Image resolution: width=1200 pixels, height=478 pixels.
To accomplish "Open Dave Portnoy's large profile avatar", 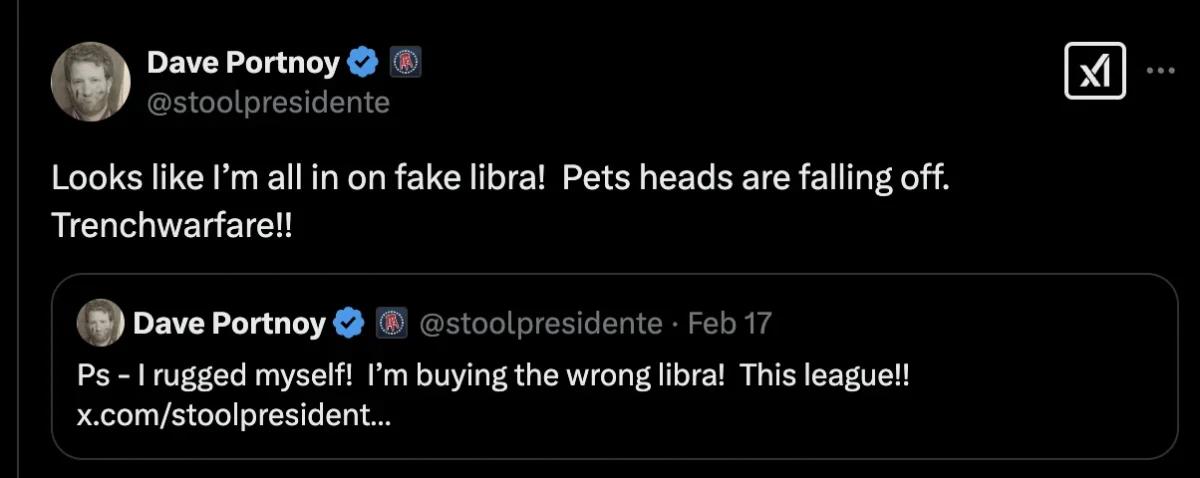I will point(91,83).
